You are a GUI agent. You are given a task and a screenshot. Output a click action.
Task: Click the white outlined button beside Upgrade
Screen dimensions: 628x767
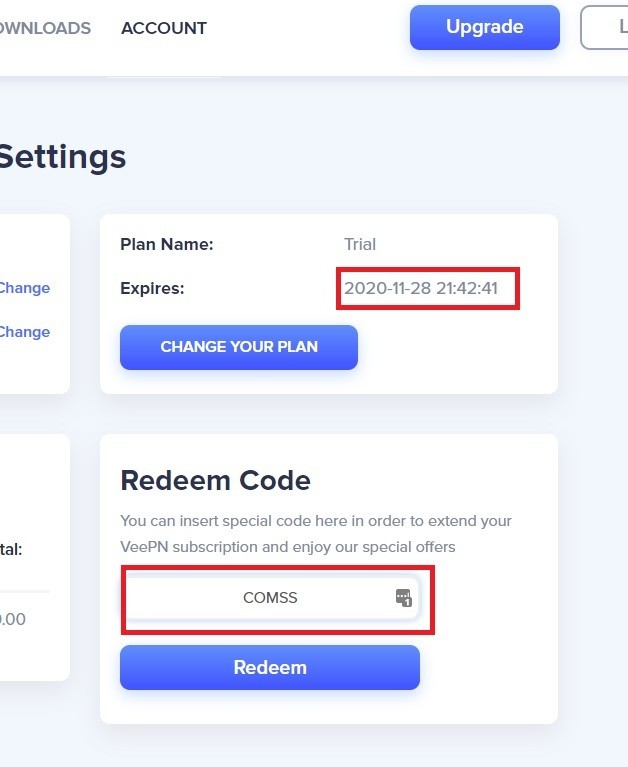[x=604, y=27]
